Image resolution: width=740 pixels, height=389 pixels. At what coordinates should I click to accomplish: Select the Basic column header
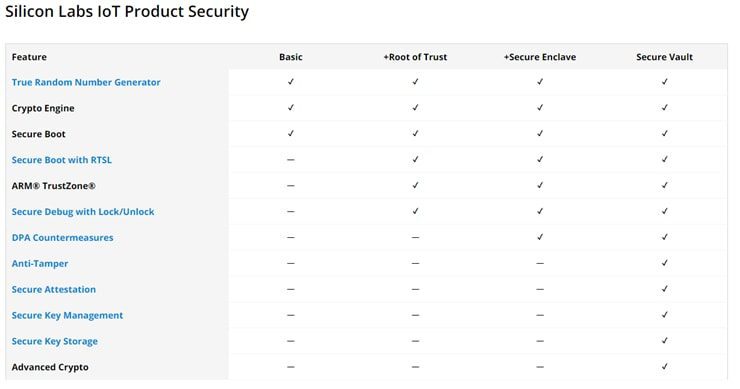(291, 57)
